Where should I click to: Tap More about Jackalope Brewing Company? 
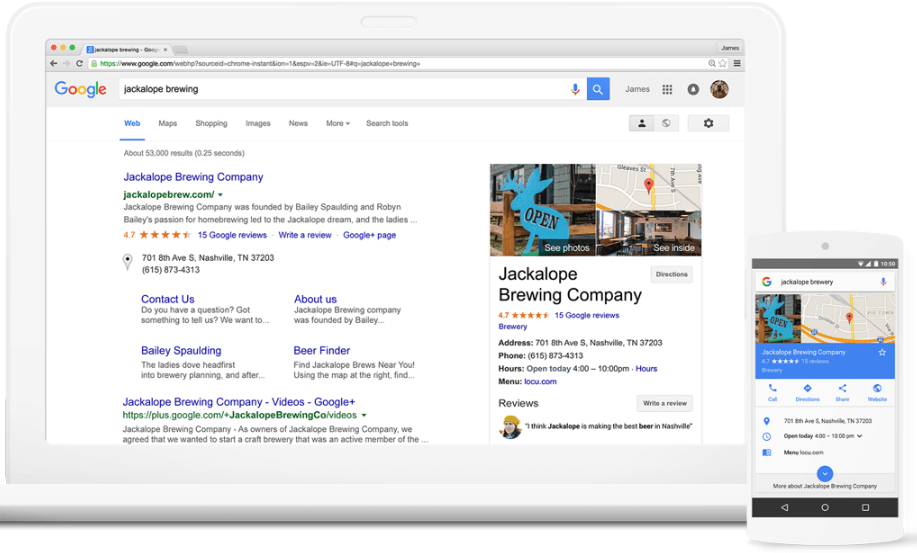(825, 486)
